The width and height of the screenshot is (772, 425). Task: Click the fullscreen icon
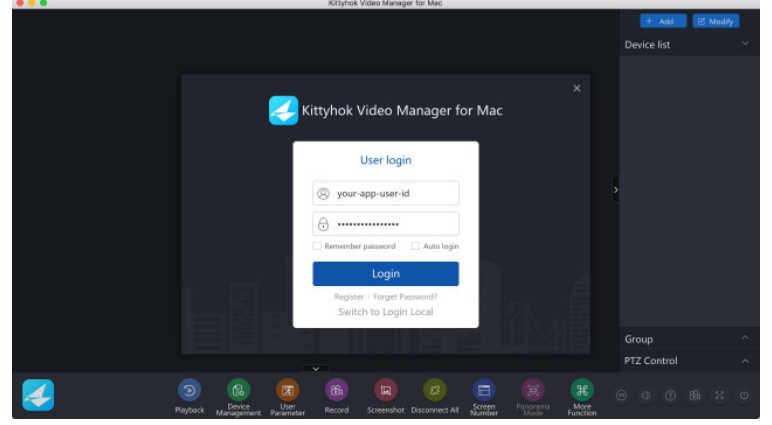pyautogui.click(x=719, y=395)
